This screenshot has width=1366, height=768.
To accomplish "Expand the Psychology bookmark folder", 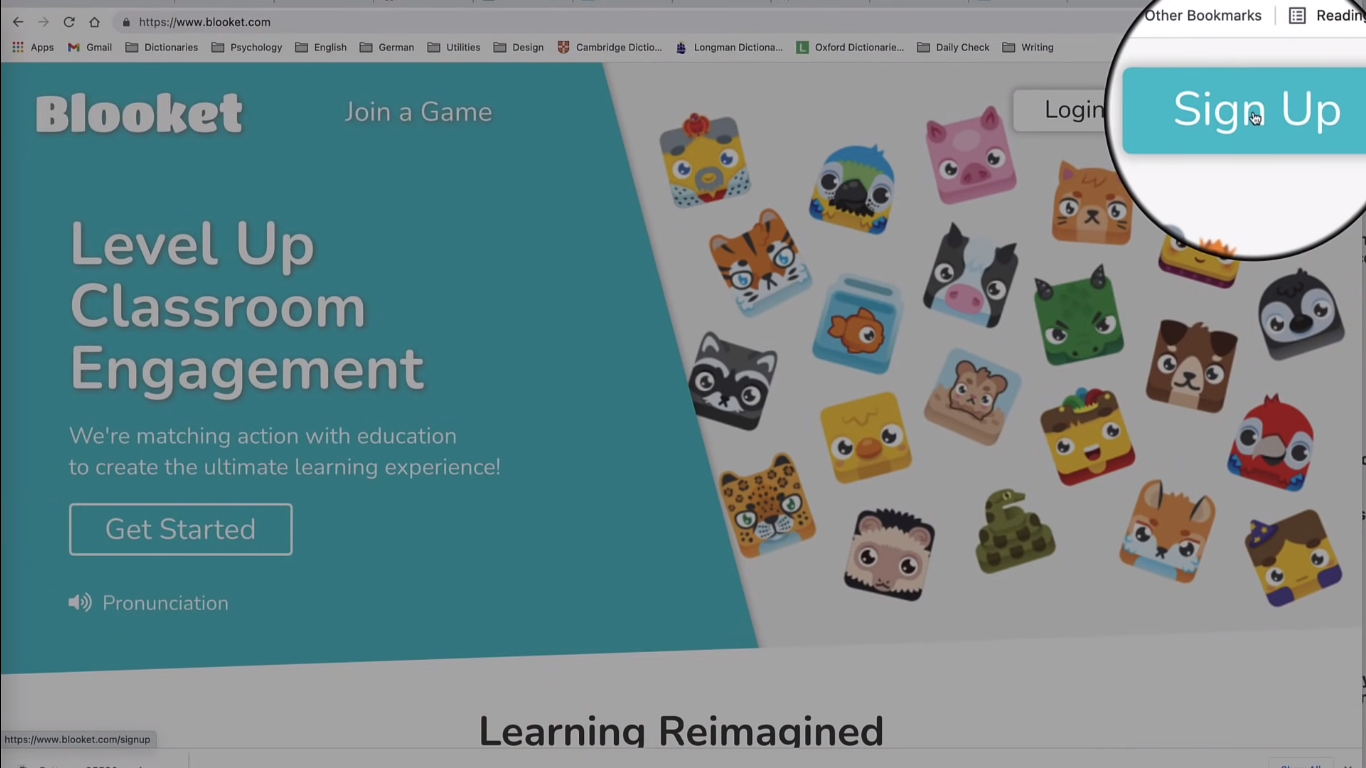I will pyautogui.click(x=247, y=47).
